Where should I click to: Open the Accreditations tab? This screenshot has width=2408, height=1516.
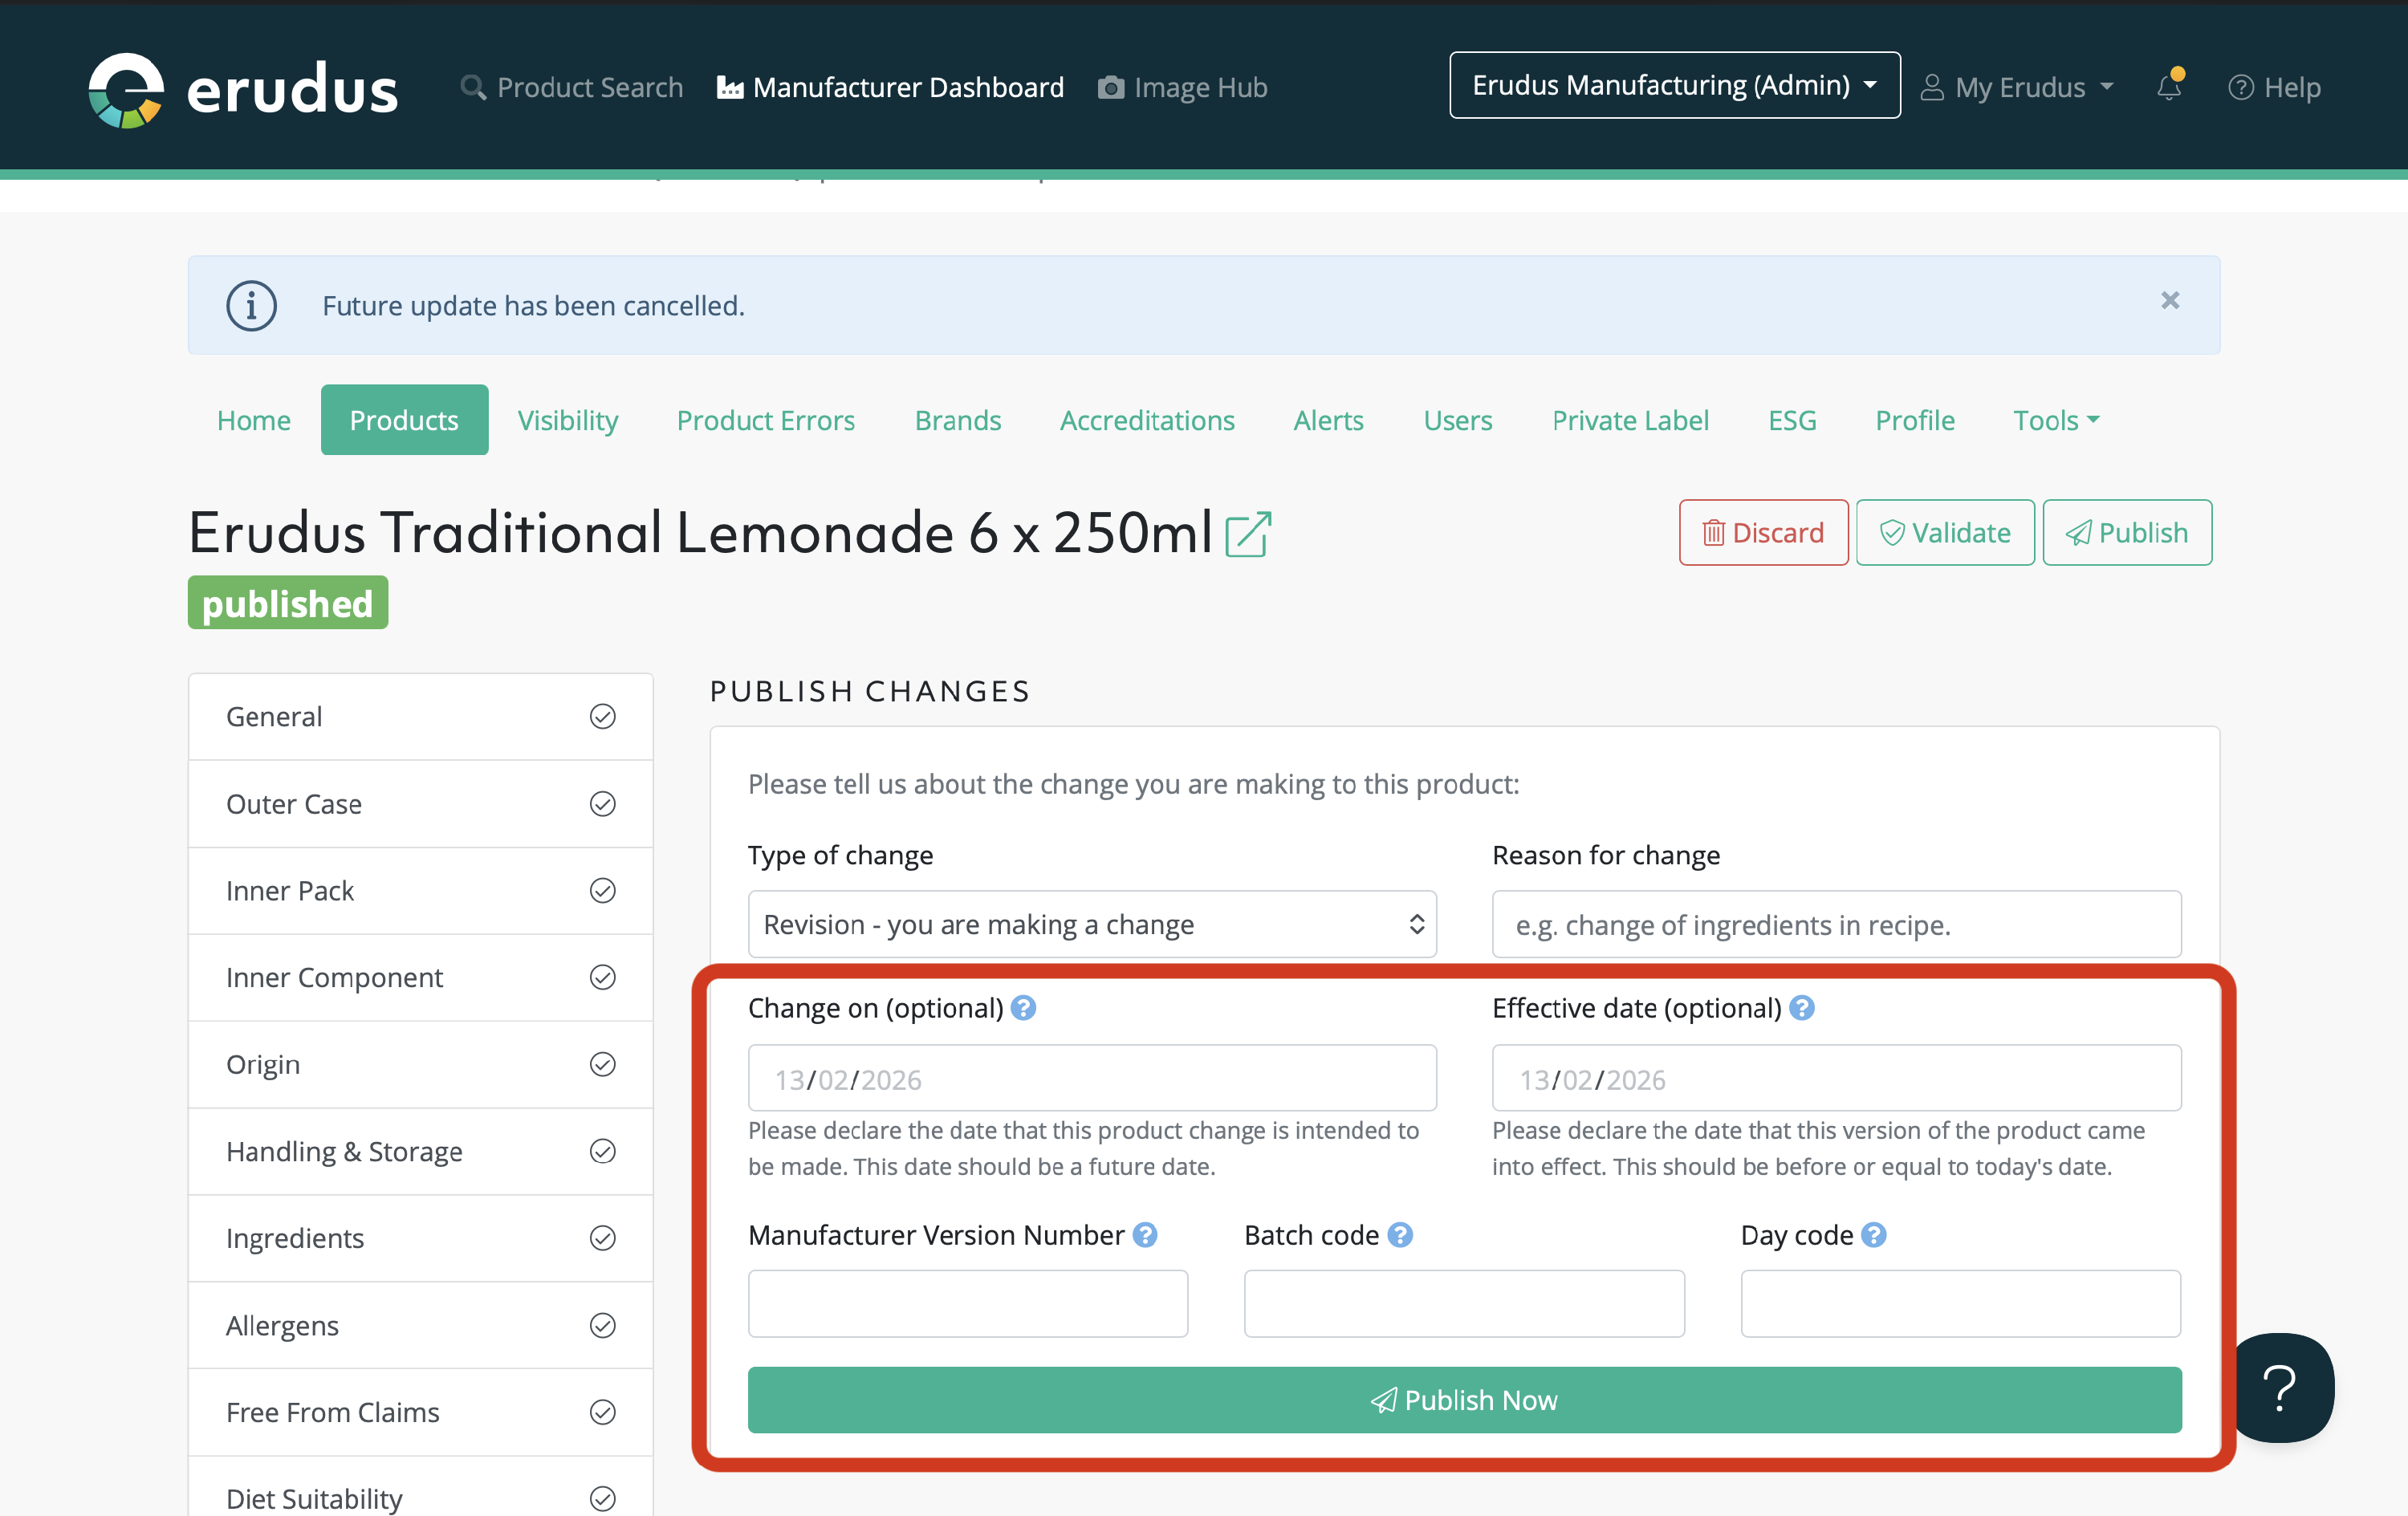(1147, 420)
